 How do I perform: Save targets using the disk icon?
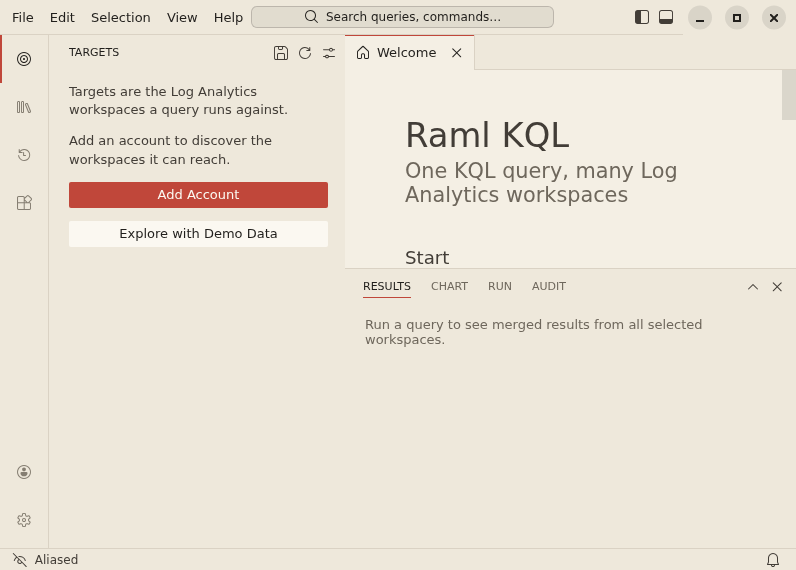[281, 53]
